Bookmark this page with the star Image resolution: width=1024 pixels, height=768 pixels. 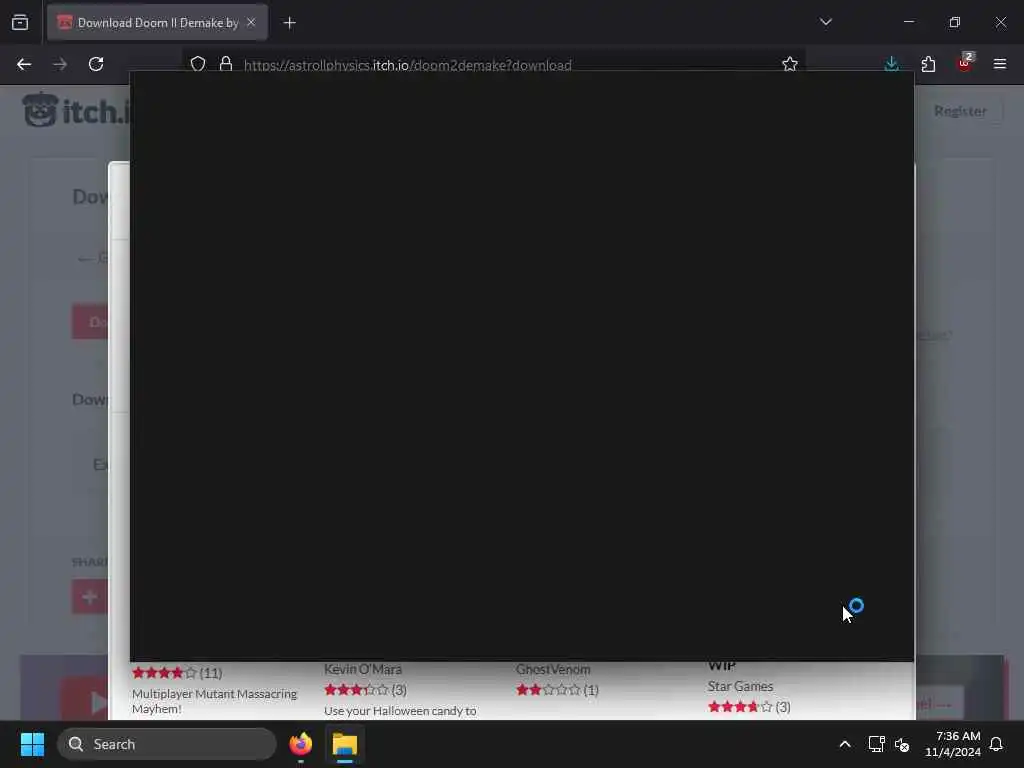click(x=790, y=64)
